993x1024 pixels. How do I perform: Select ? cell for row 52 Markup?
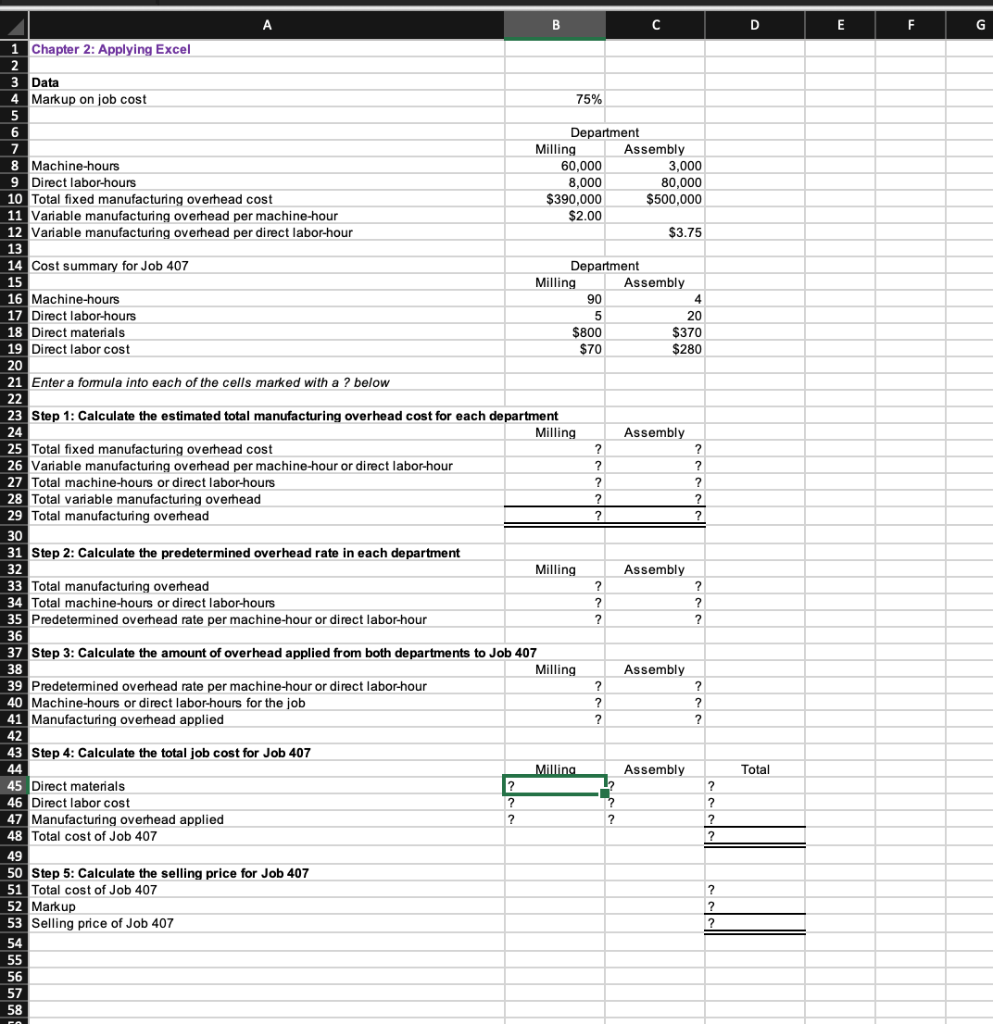point(755,906)
